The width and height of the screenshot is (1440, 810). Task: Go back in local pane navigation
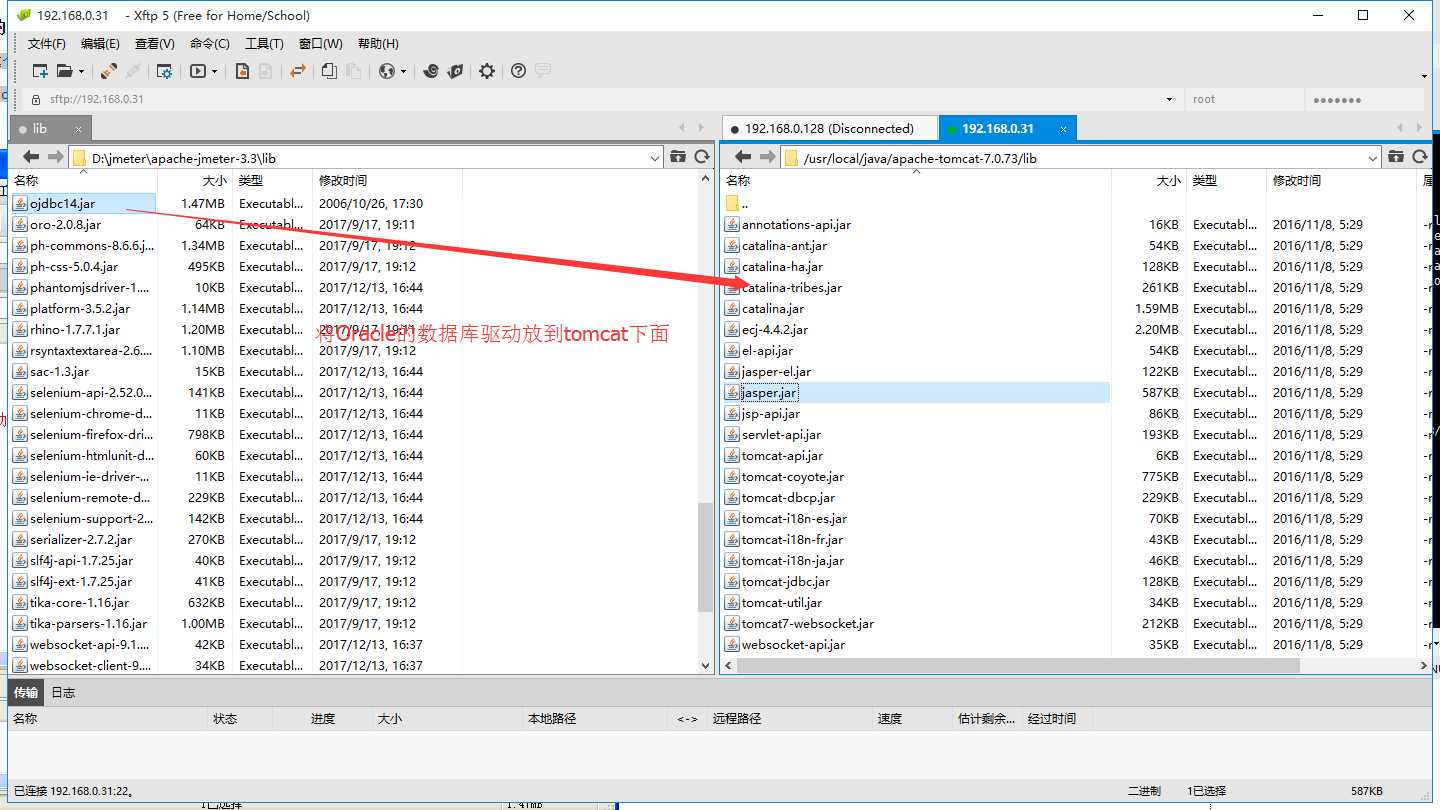(x=31, y=157)
